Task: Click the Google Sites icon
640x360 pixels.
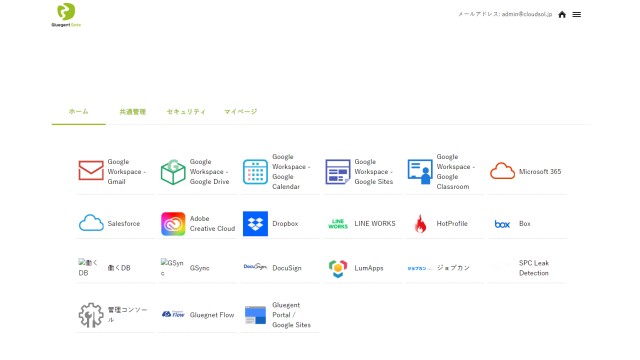Action: tap(338, 172)
